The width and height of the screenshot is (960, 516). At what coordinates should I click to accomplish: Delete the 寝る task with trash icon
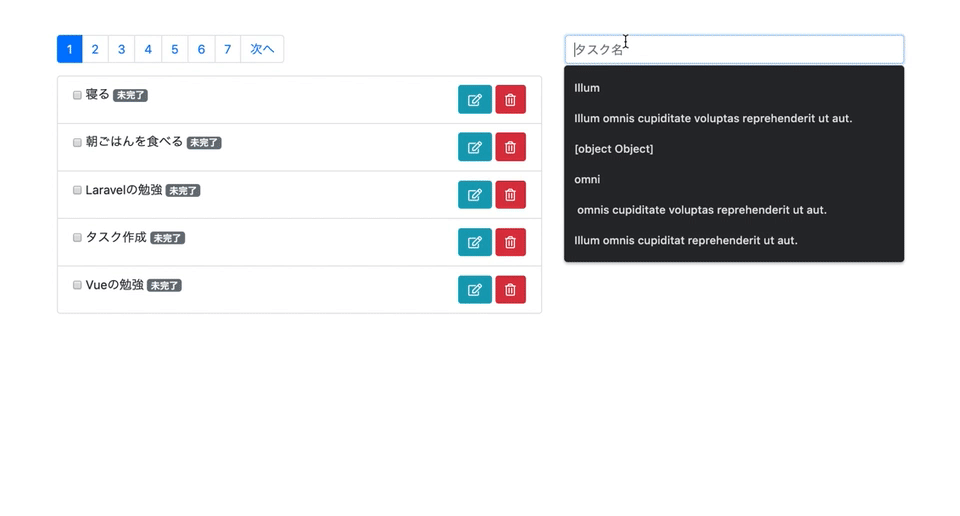click(x=510, y=100)
